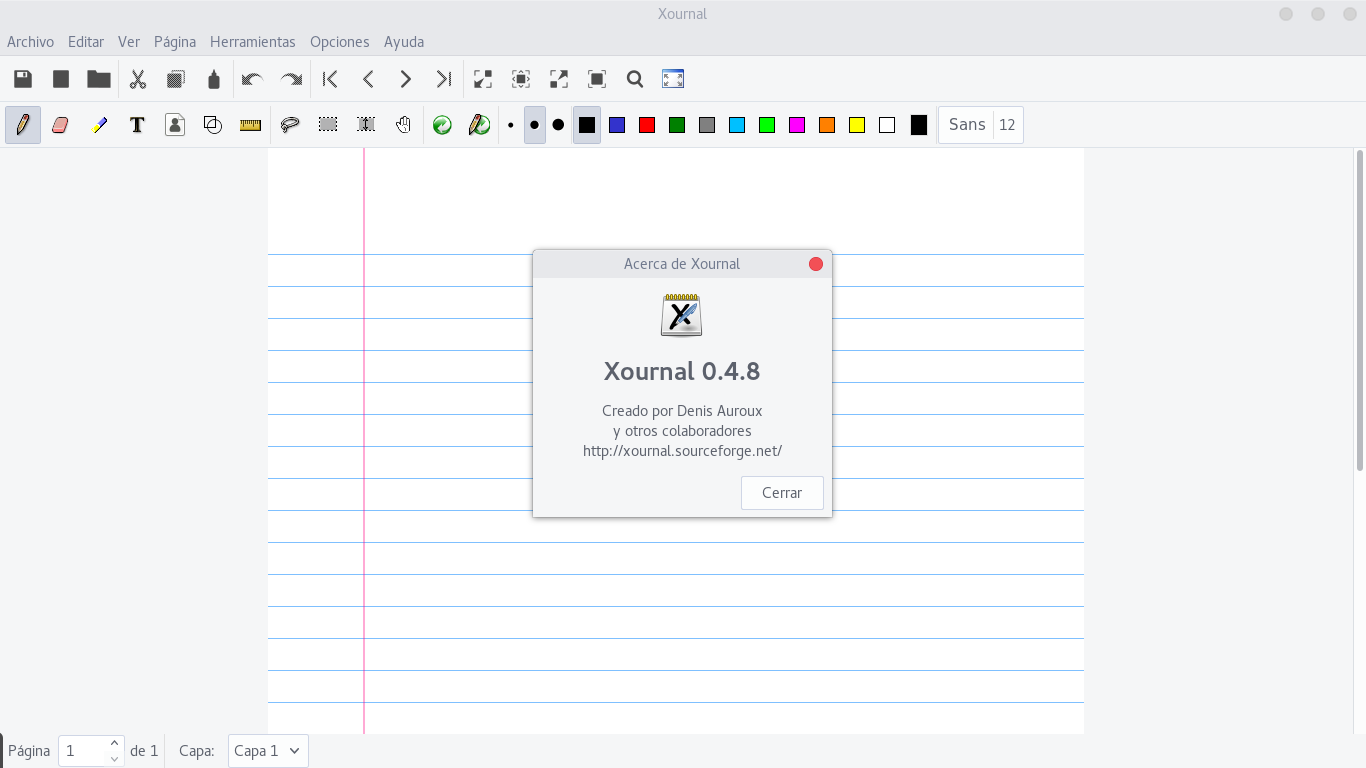Screen dimensions: 1366x768
Task: Select the gray color swatch
Action: click(x=707, y=125)
